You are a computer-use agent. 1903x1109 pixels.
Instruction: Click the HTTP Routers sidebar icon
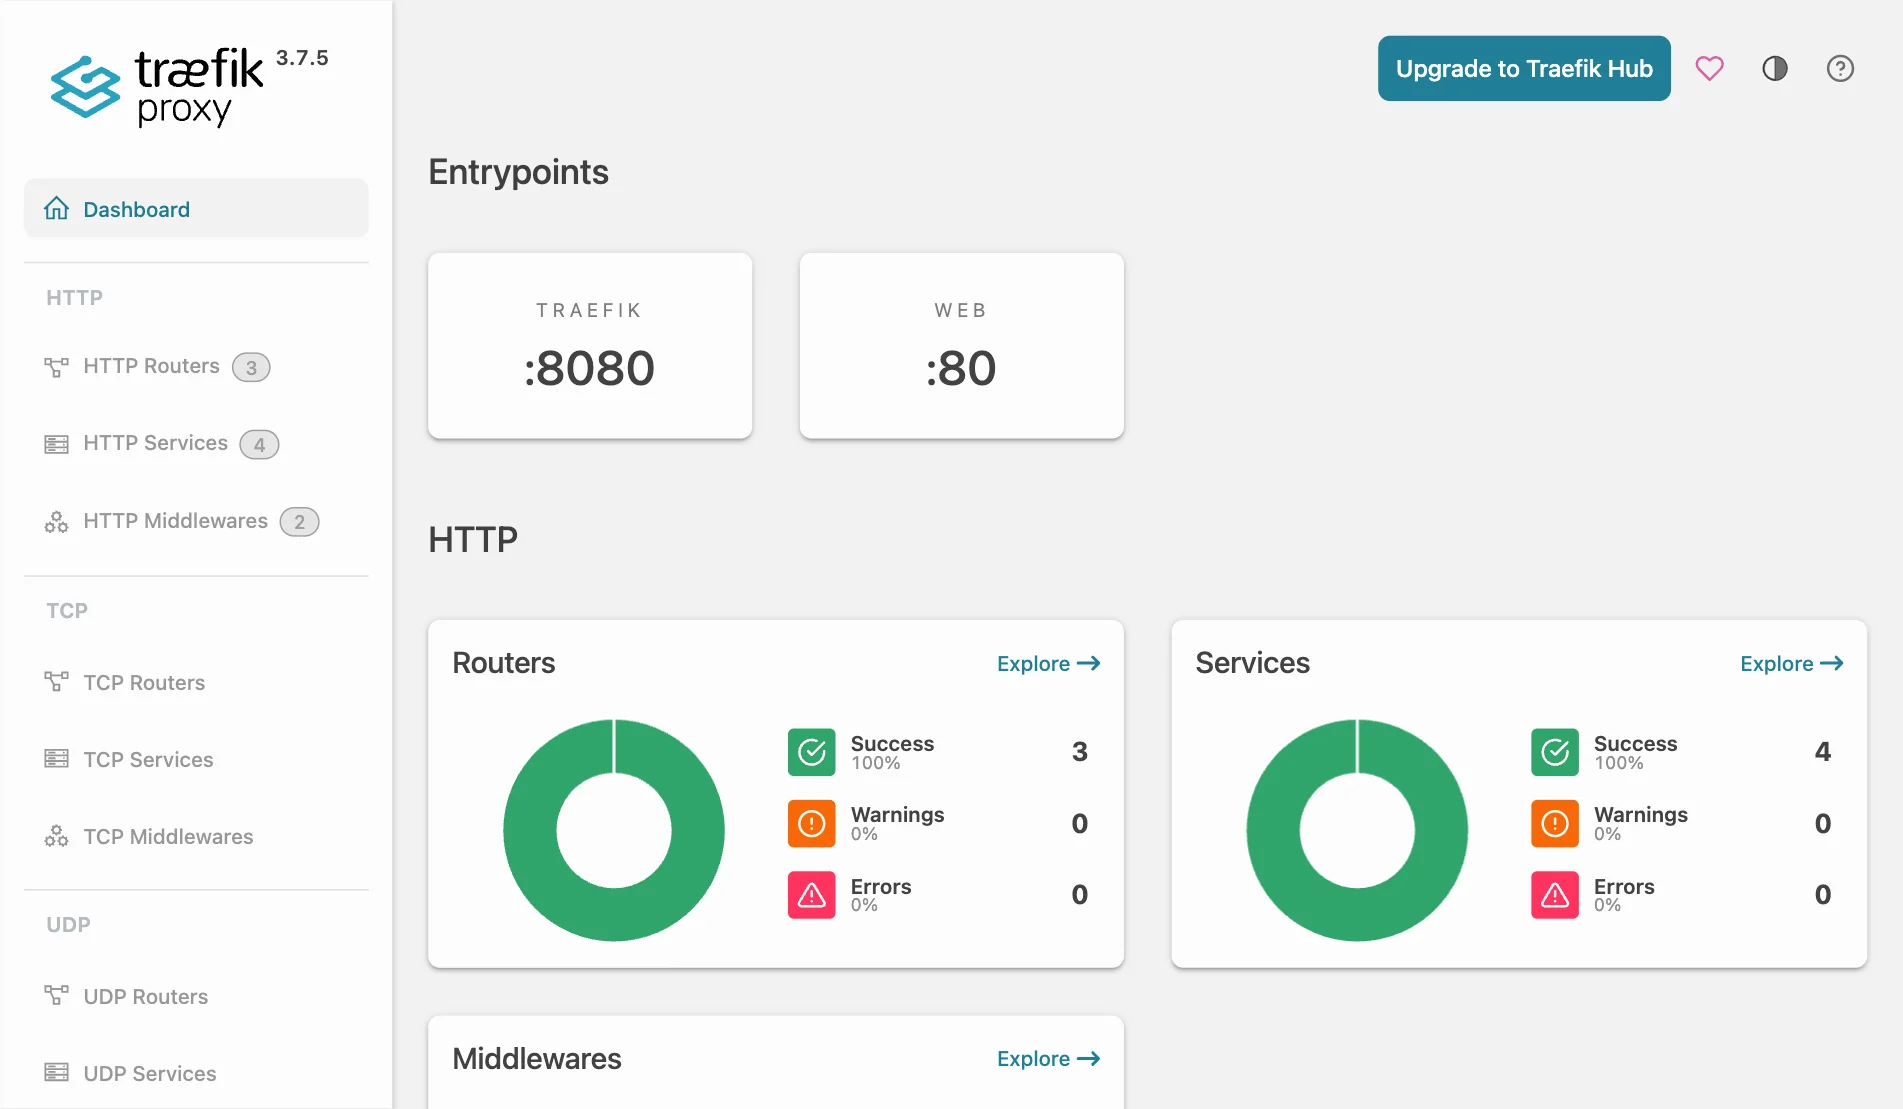pos(57,367)
